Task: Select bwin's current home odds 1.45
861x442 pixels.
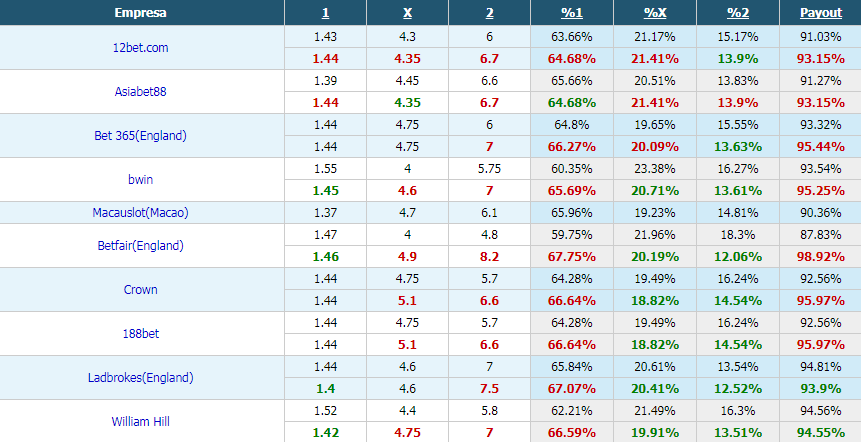Action: (325, 191)
